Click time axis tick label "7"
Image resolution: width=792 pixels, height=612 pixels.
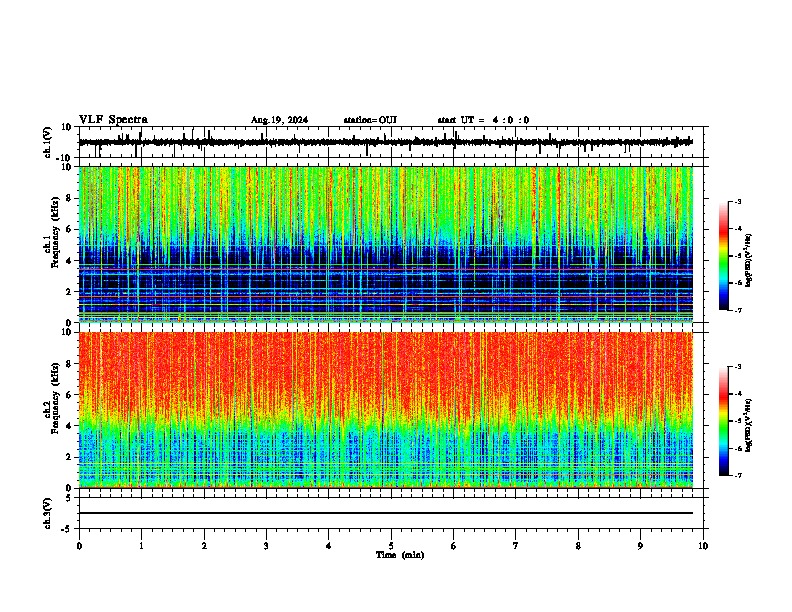516,546
